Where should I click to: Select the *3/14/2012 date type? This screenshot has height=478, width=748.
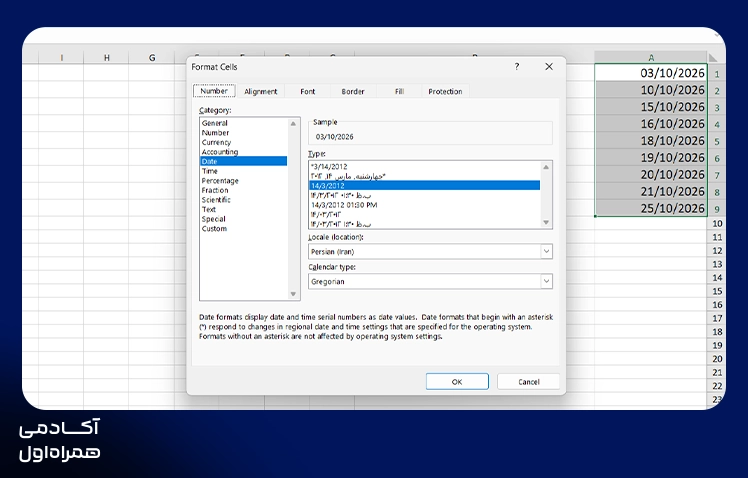425,166
